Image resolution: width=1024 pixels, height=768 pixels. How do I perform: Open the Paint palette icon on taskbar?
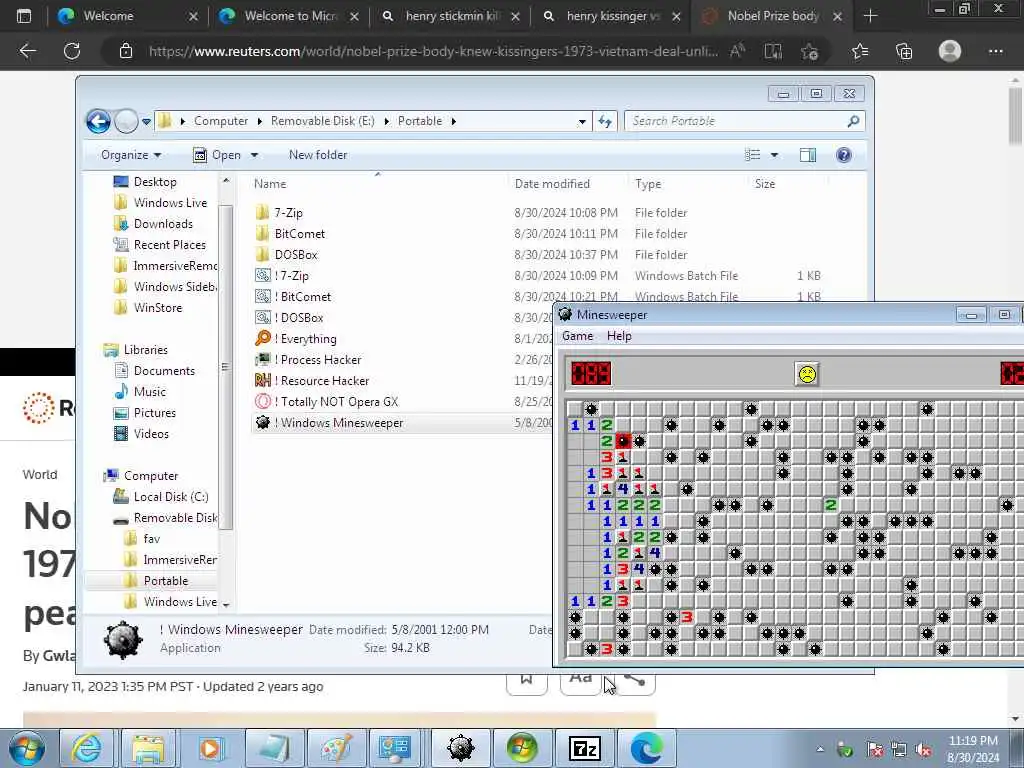pyautogui.click(x=336, y=748)
